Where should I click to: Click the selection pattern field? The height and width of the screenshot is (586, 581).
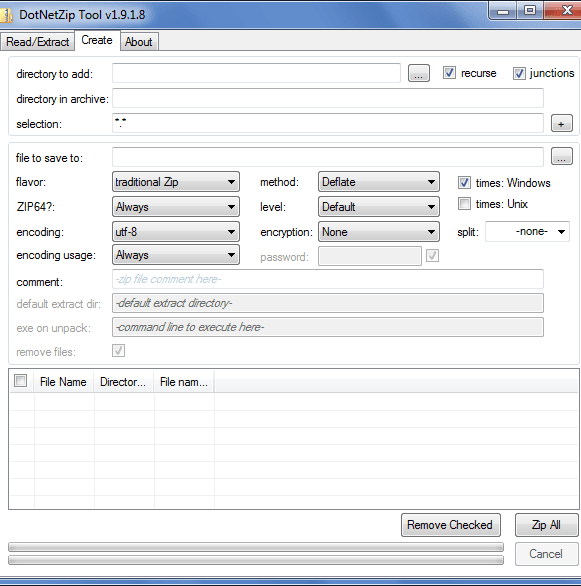328,123
